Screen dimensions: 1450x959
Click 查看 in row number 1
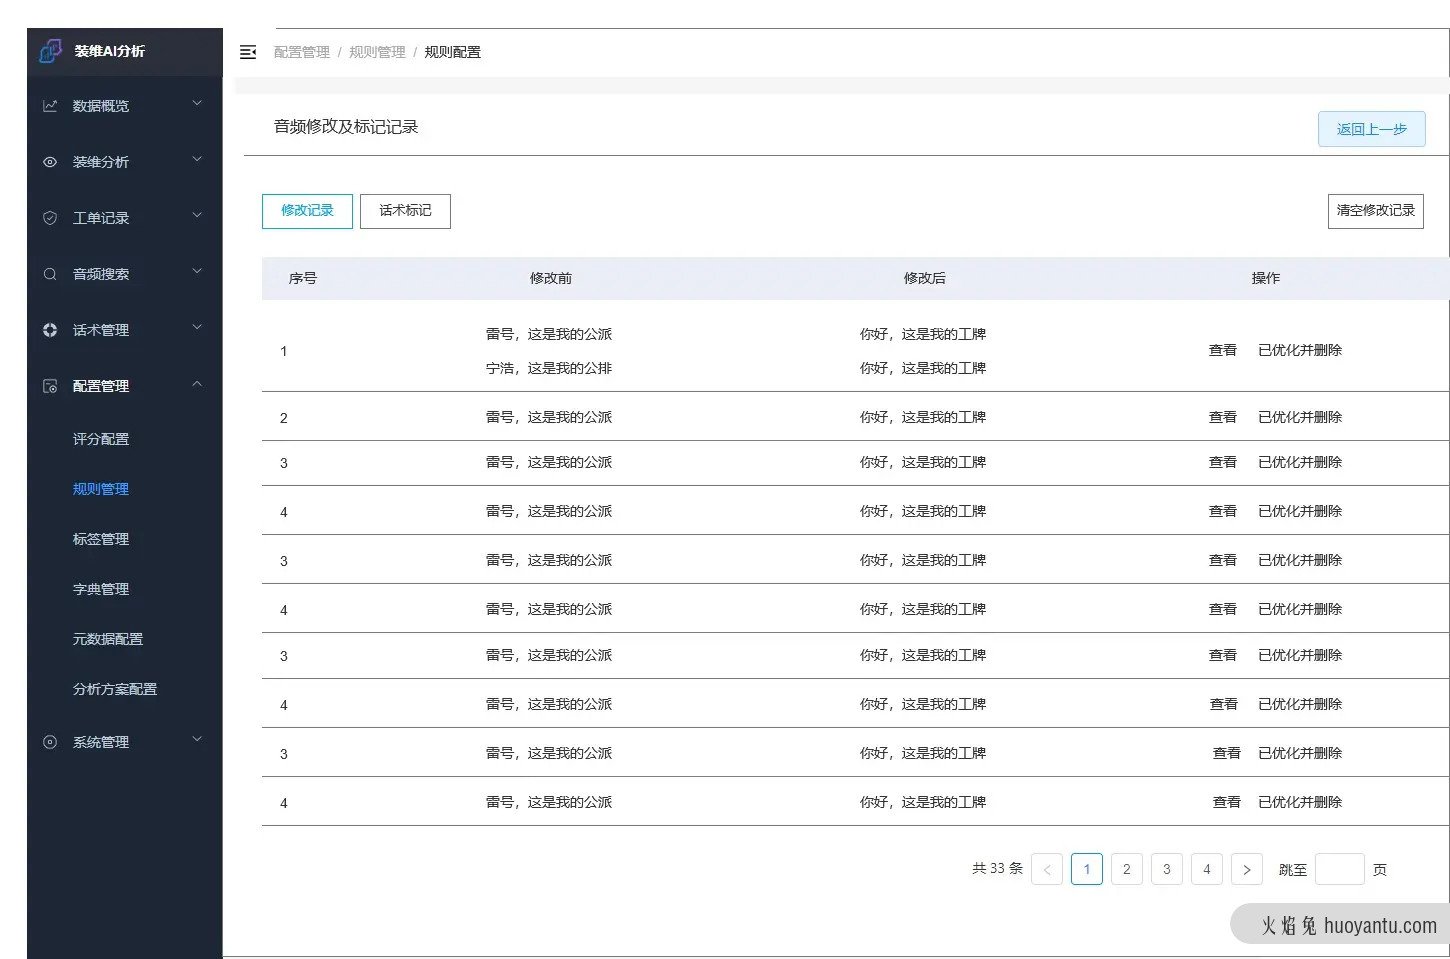click(x=1223, y=350)
